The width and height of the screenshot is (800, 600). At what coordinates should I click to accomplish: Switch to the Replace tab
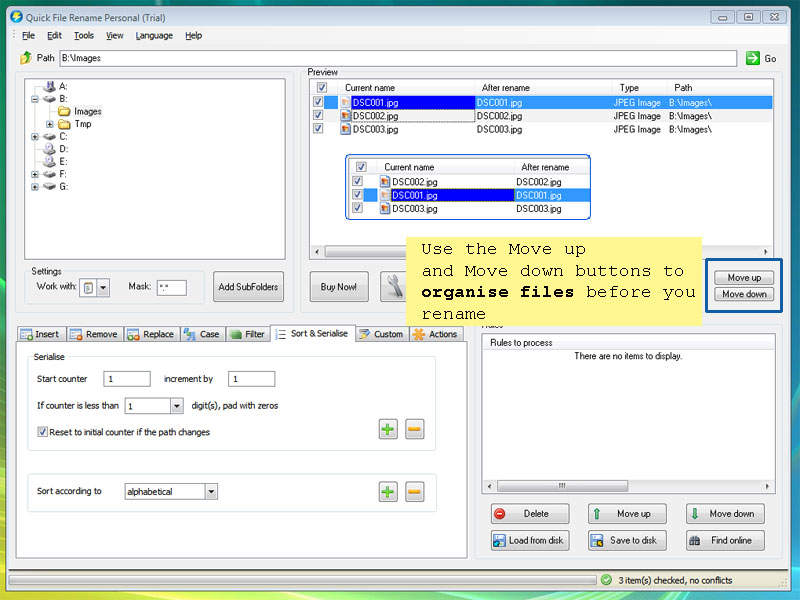click(x=151, y=334)
